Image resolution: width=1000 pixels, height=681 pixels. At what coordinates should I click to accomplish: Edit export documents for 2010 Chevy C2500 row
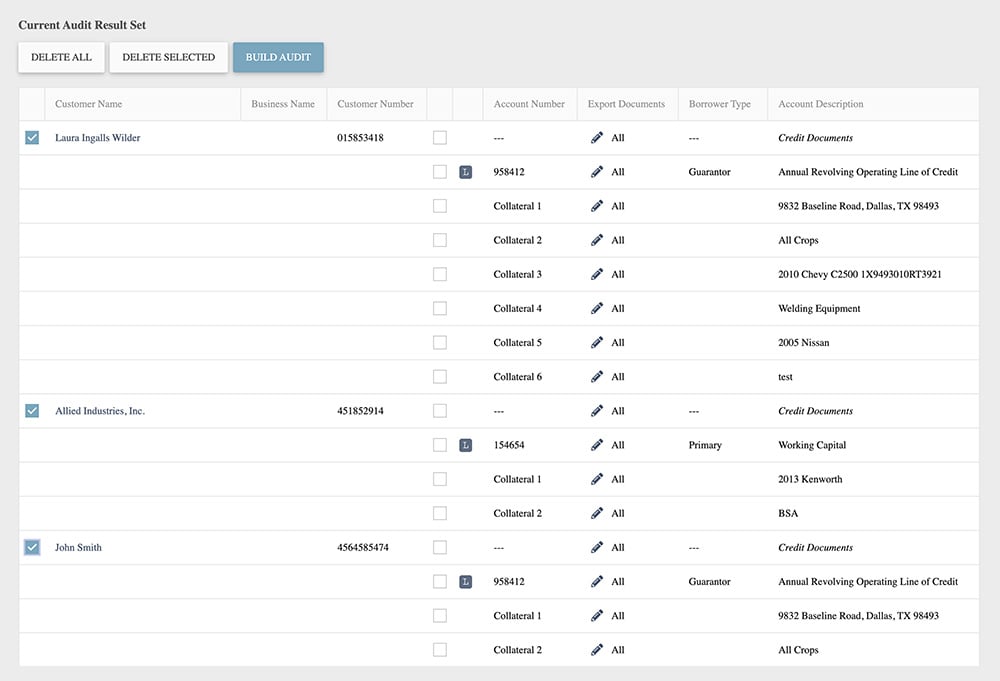(x=597, y=274)
